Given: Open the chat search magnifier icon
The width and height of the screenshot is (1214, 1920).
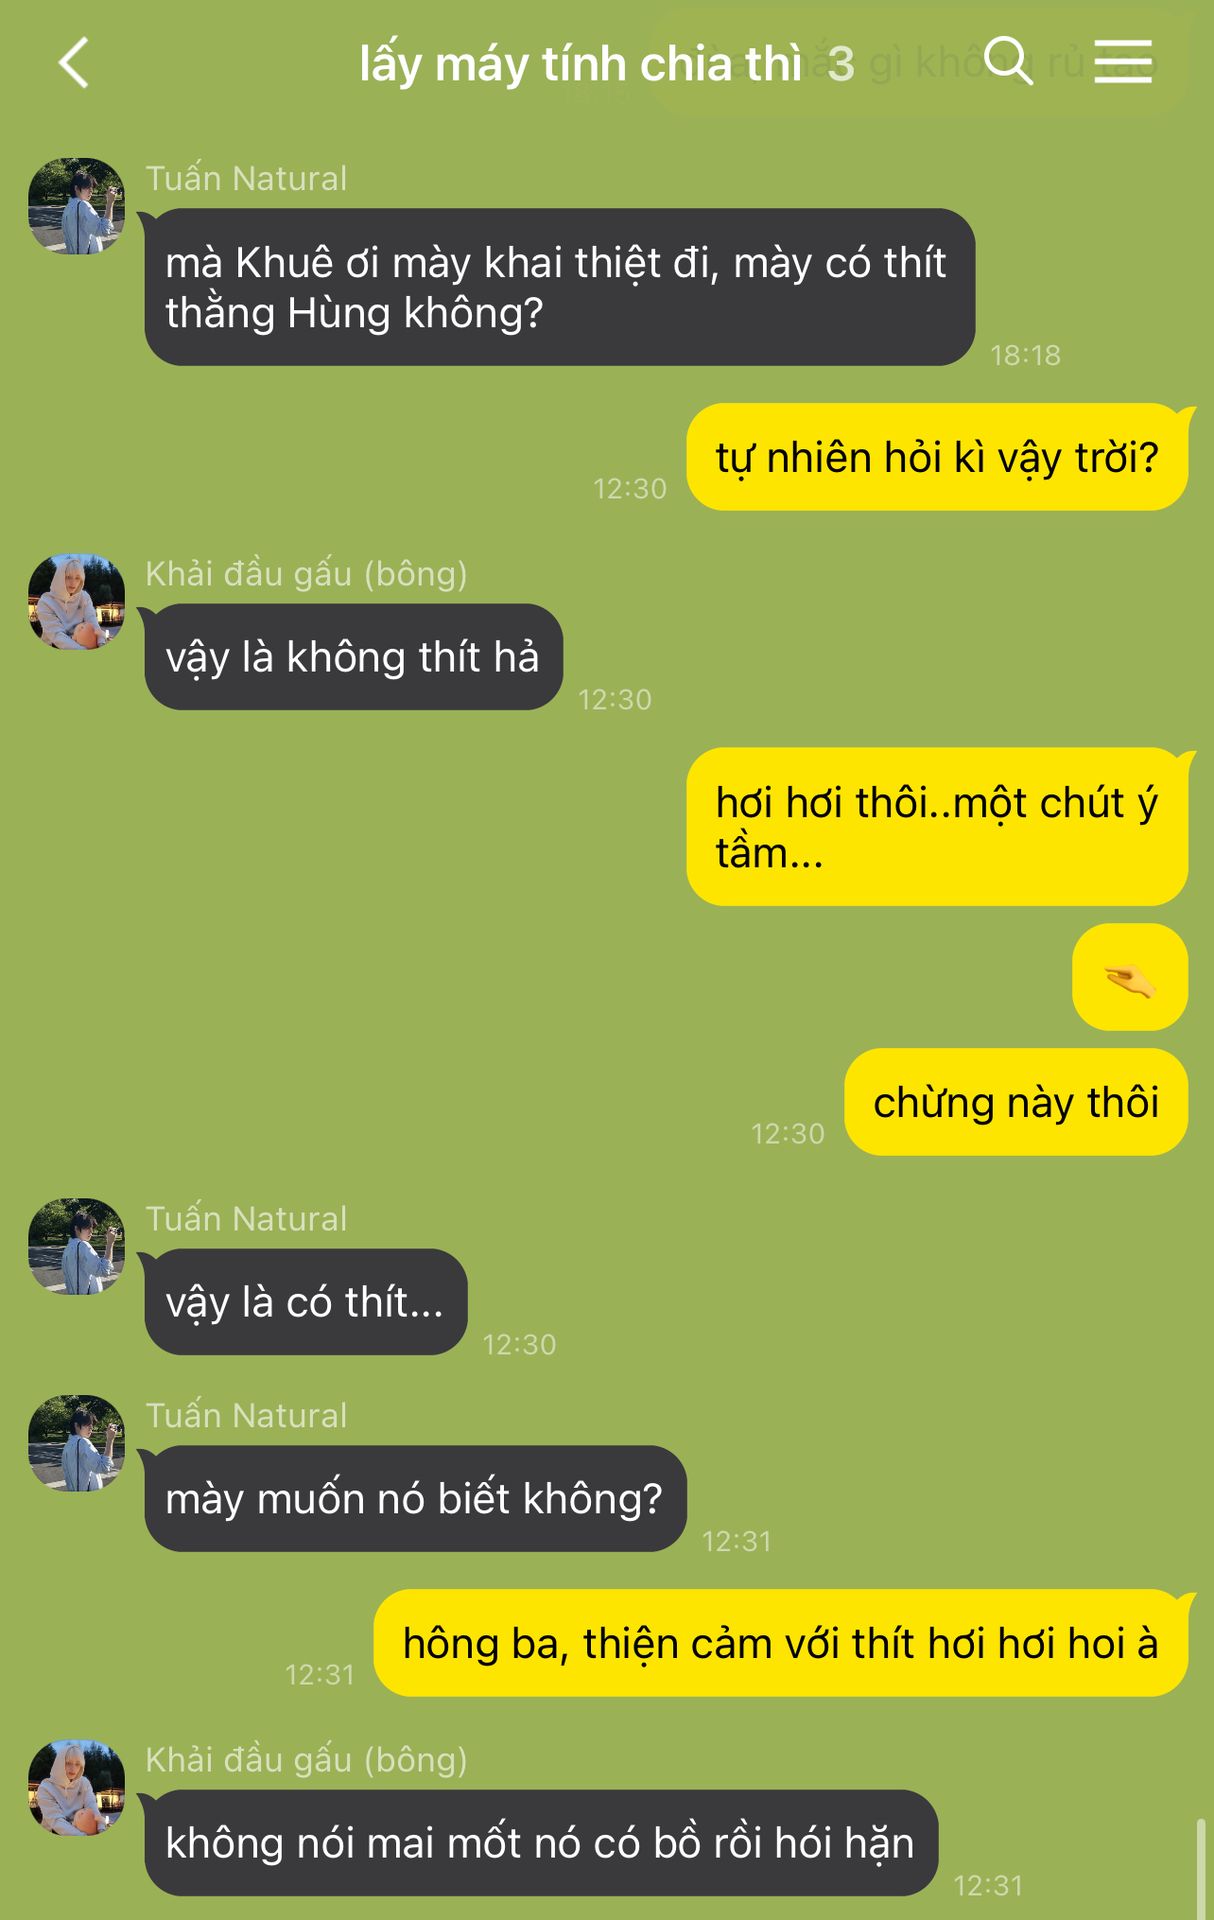Looking at the screenshot, I should pos(1008,61).
